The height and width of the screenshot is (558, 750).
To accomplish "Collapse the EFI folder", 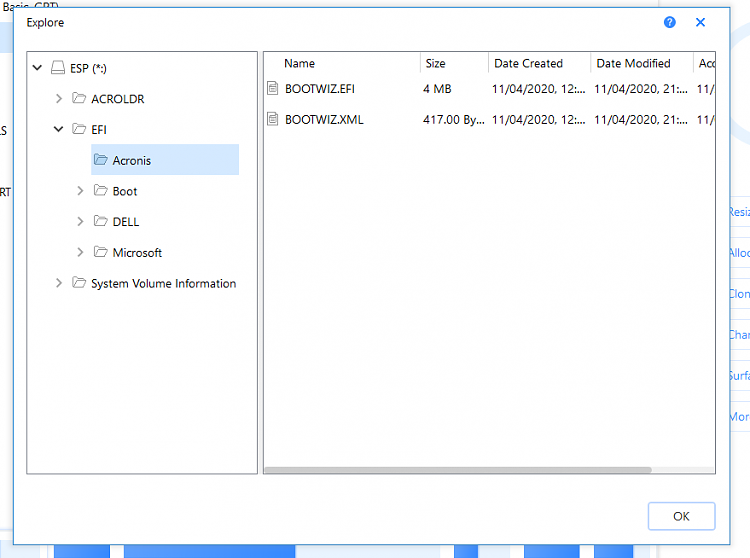I will [58, 129].
